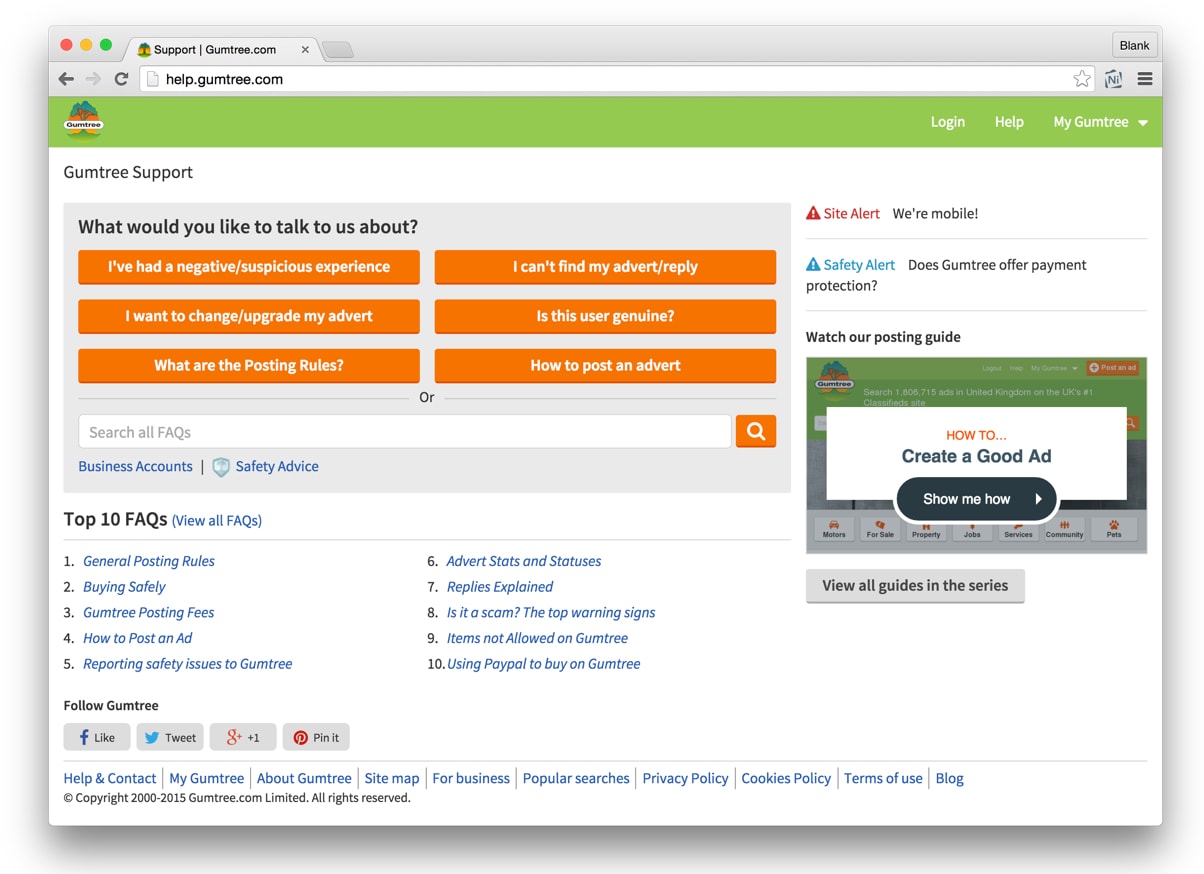Click View all guides in the series

pos(915,586)
